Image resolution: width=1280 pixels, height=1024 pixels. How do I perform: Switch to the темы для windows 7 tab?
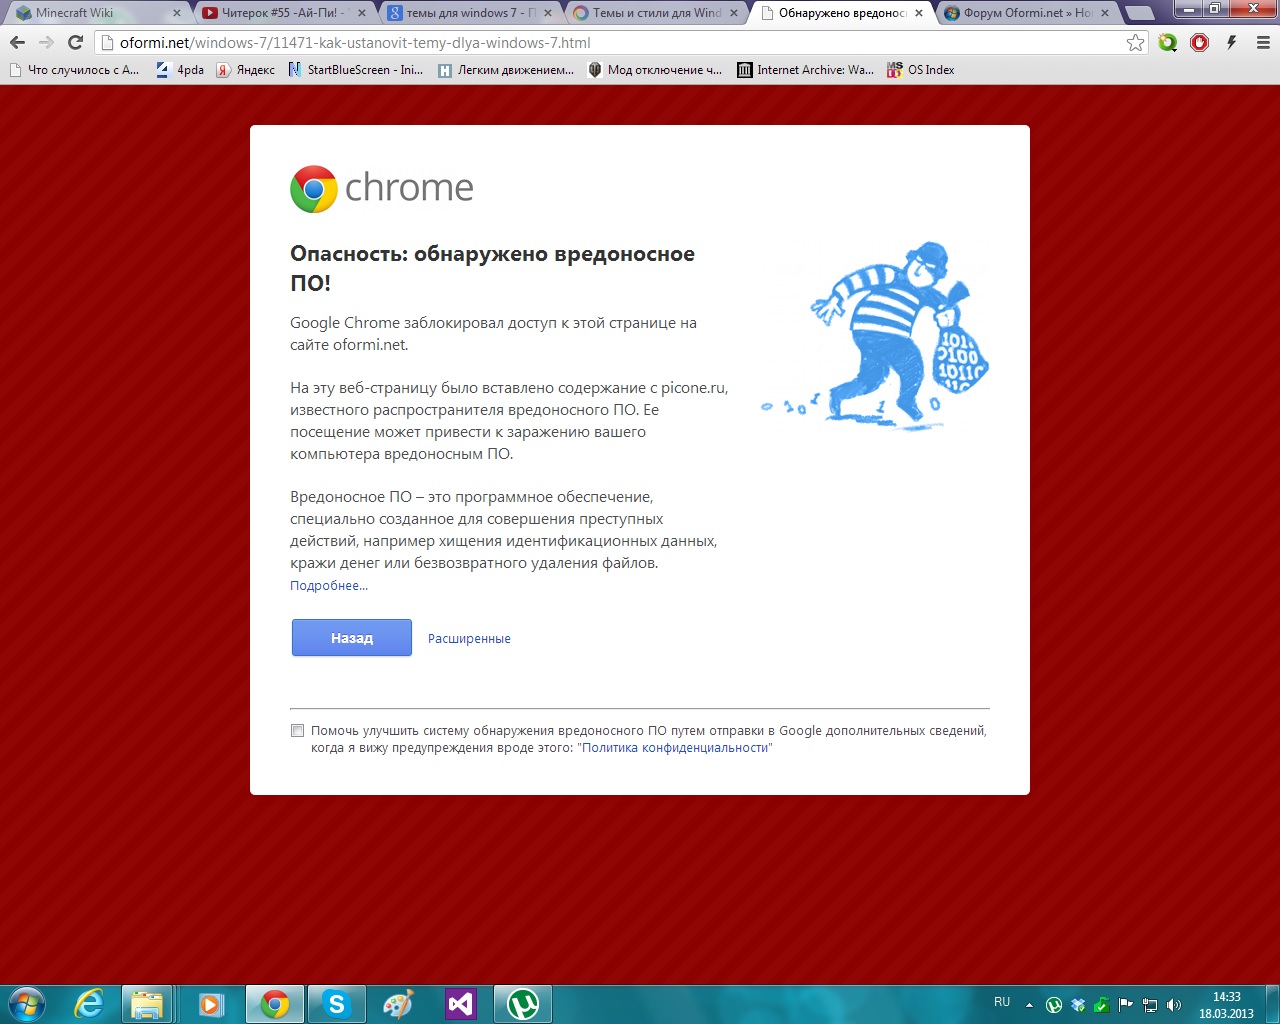470,13
